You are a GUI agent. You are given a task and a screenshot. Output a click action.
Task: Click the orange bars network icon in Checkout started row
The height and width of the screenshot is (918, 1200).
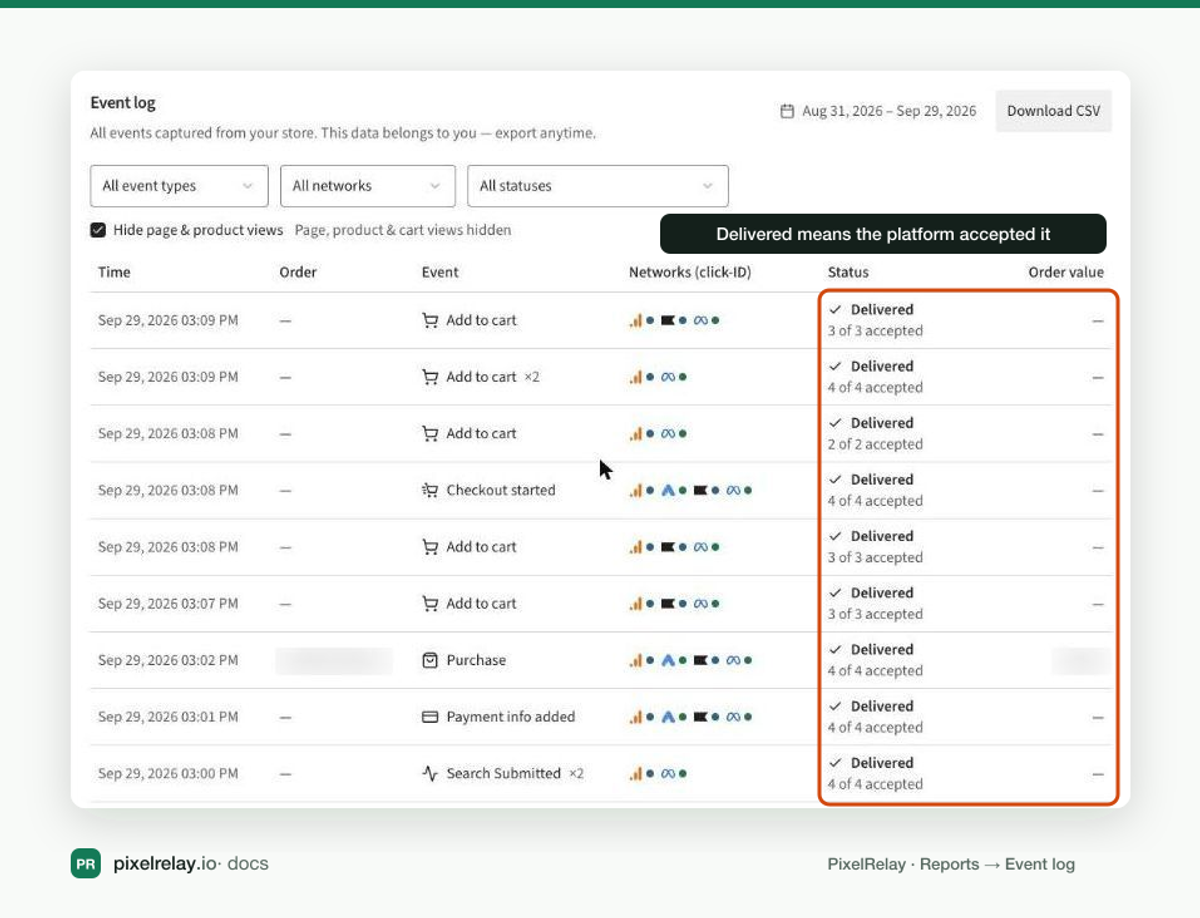[635, 491]
